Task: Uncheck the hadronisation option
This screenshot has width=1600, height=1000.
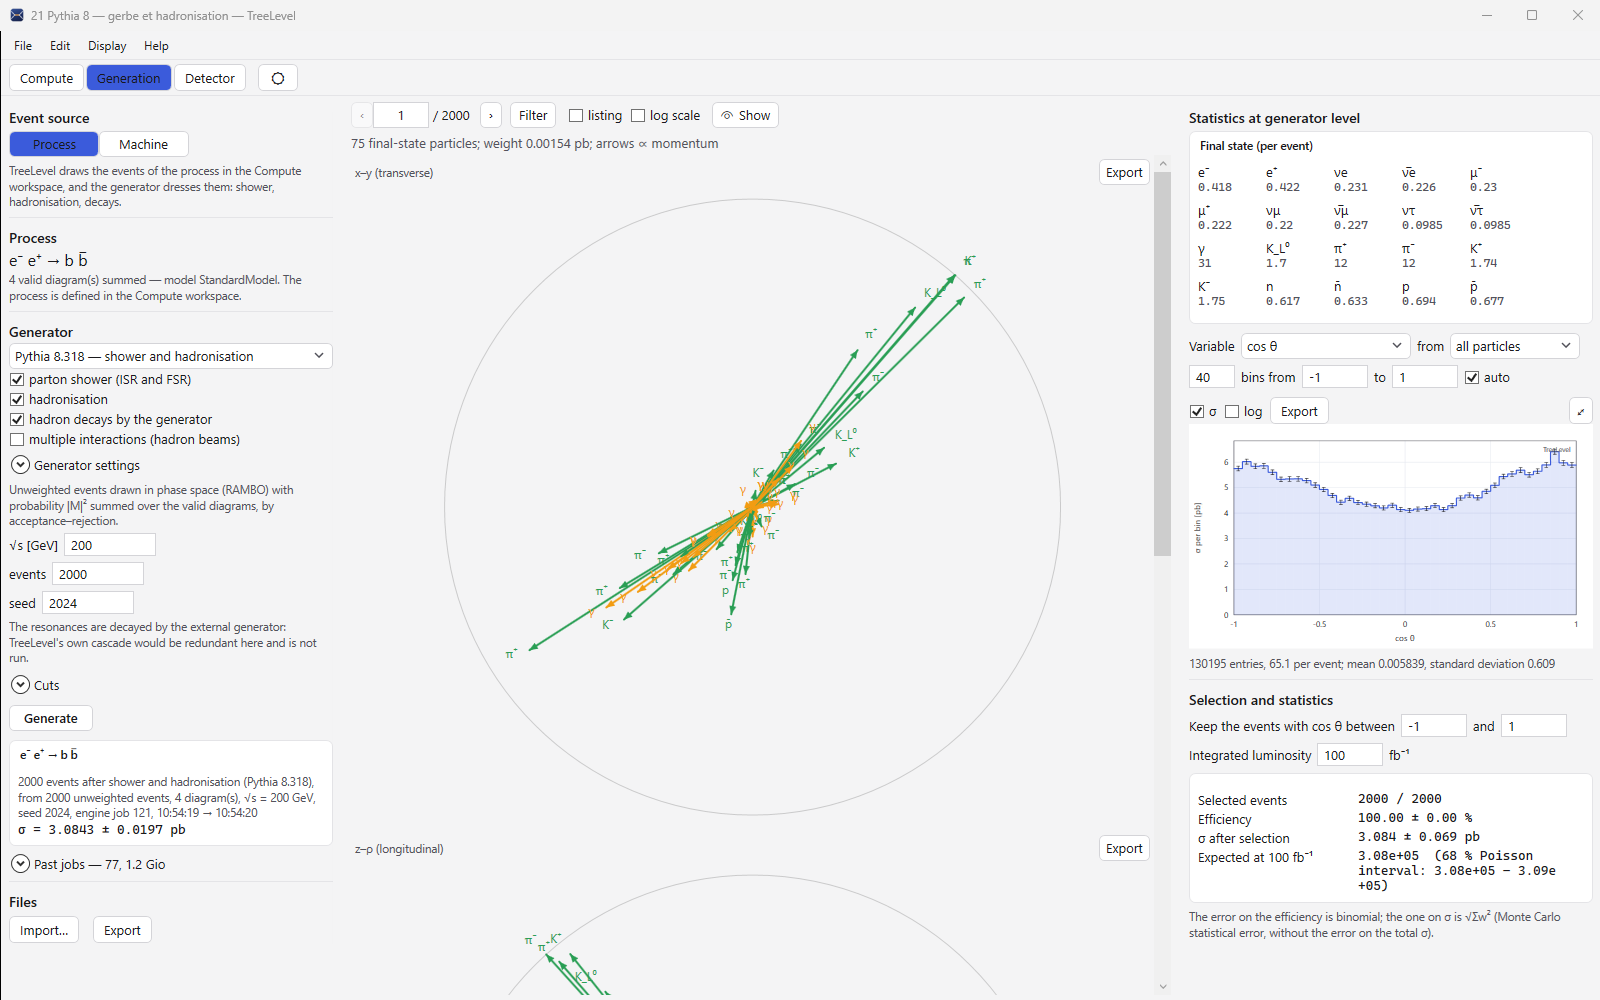Action: [17, 400]
